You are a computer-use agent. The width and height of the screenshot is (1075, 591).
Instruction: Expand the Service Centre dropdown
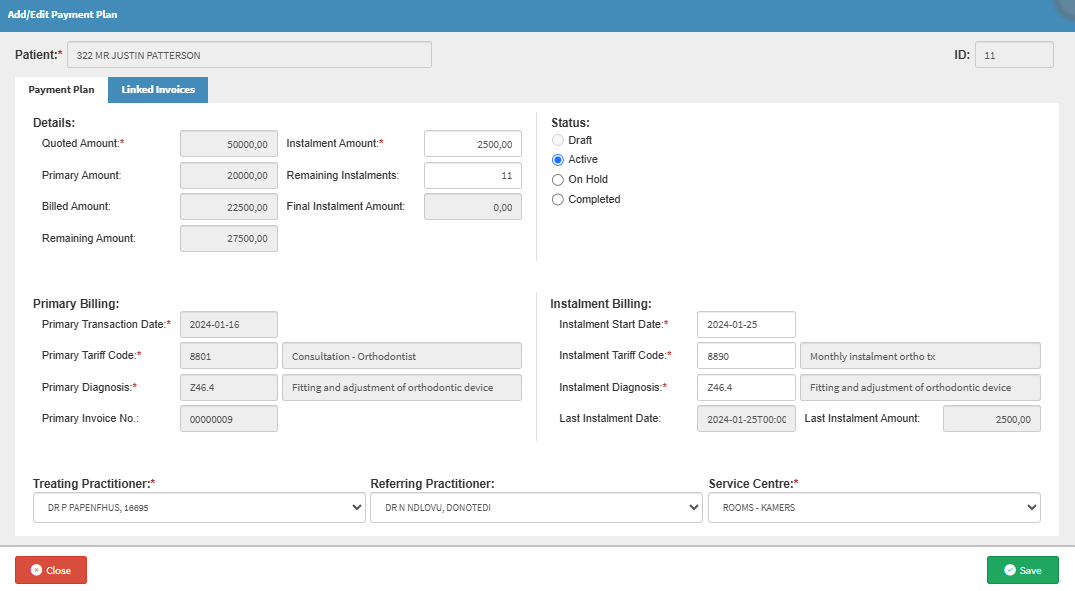click(x=874, y=508)
